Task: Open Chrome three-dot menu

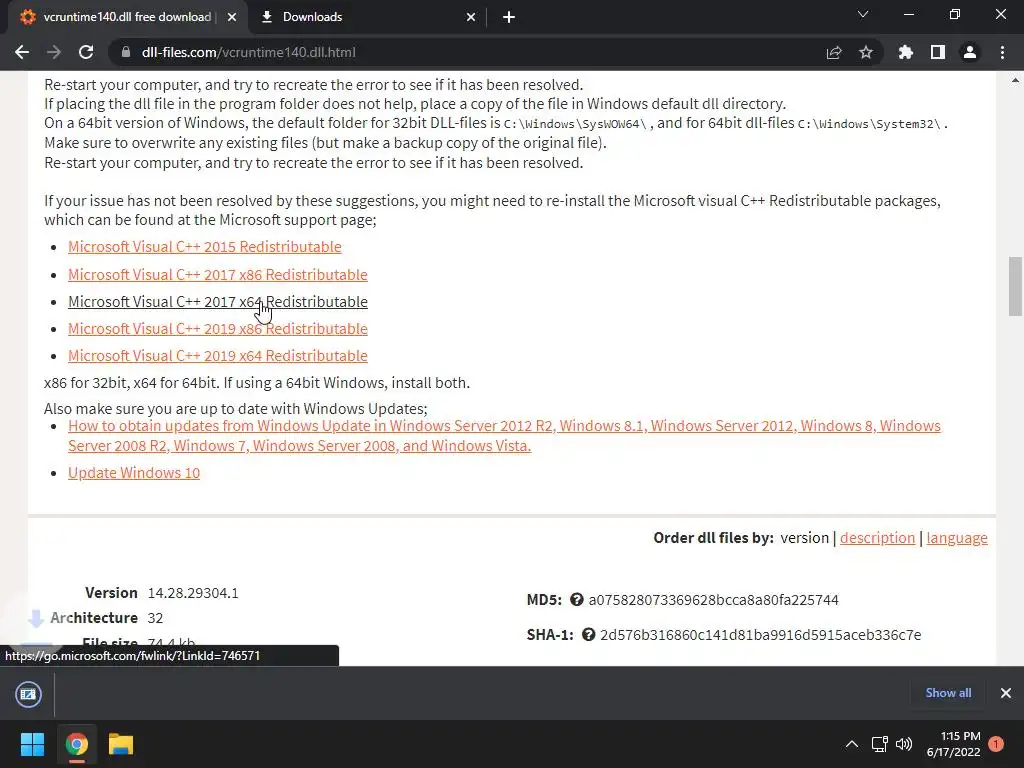Action: (1002, 52)
